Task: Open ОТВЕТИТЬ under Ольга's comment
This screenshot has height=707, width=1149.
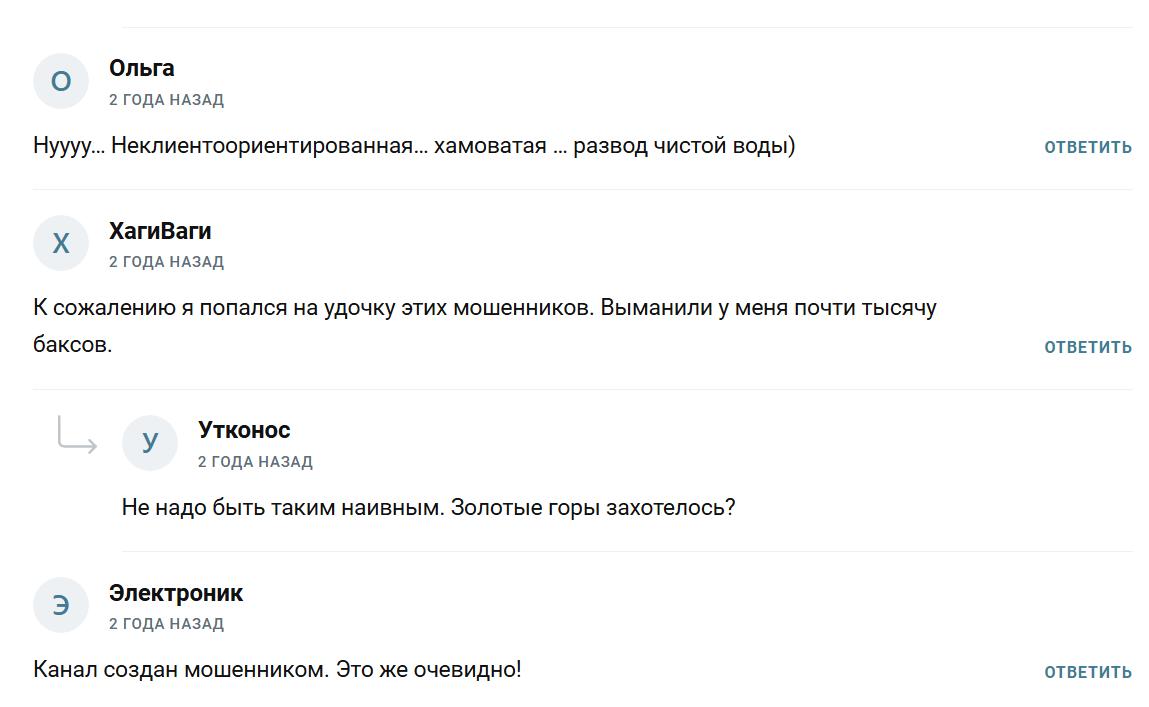Action: pyautogui.click(x=1086, y=146)
